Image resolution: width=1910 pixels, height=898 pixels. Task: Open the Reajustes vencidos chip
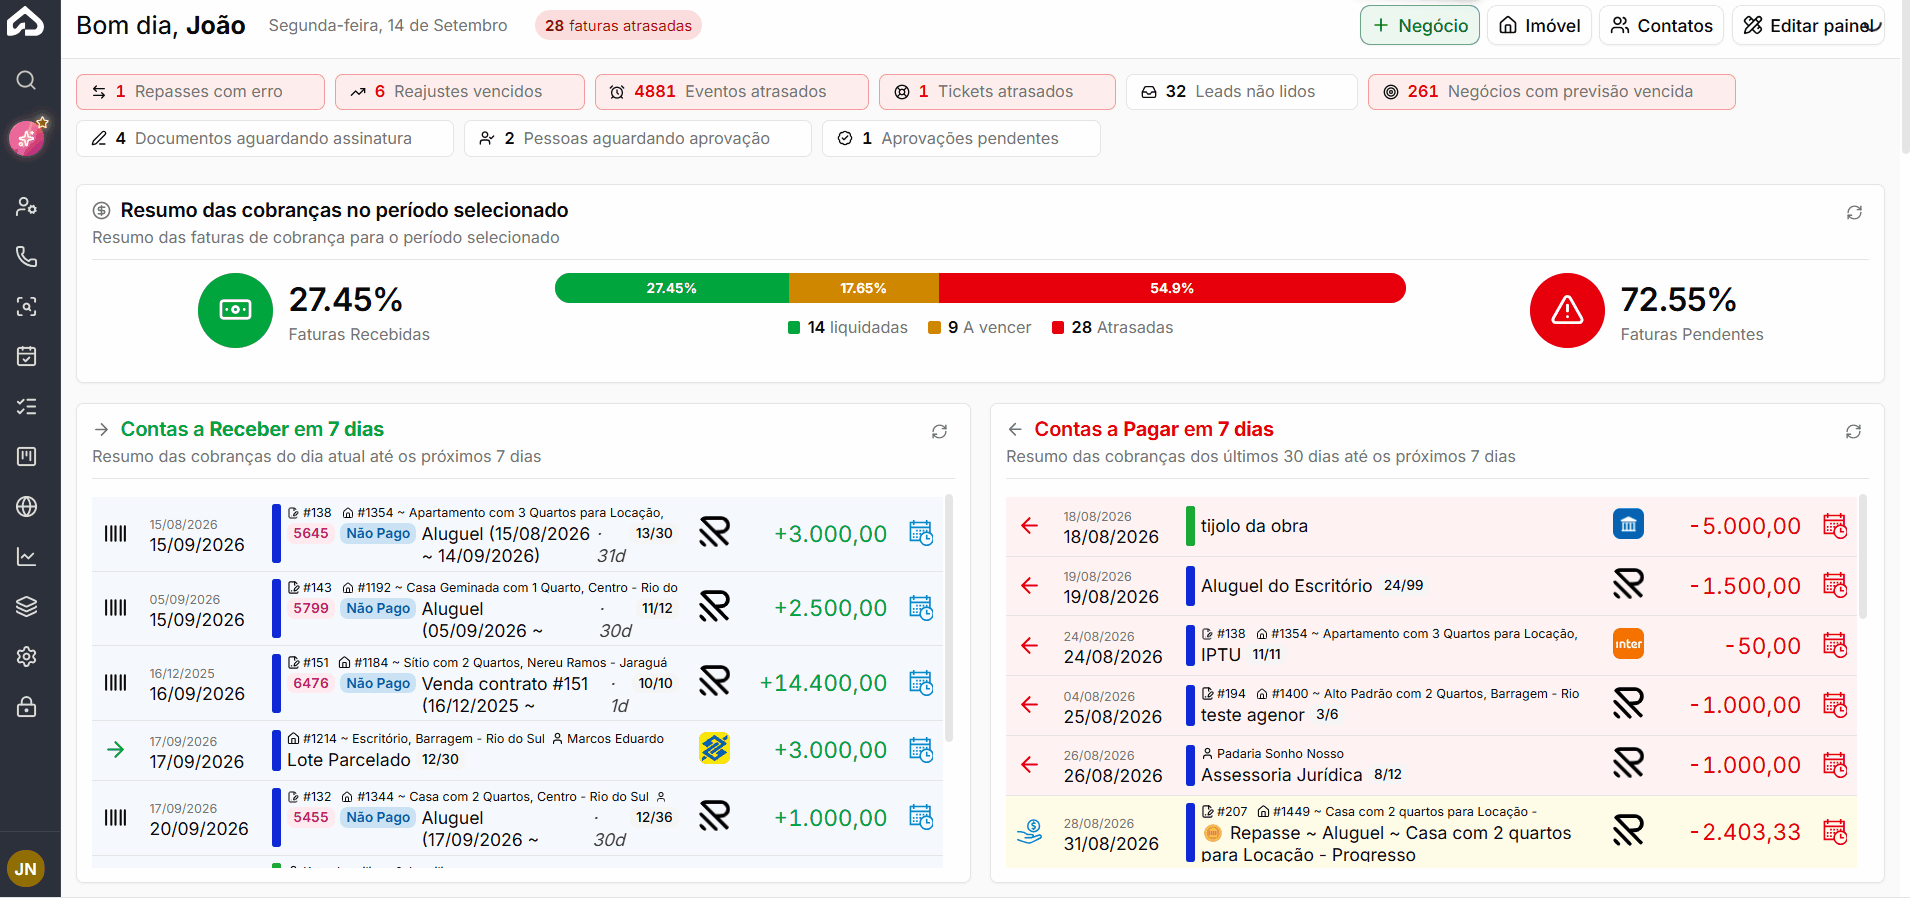(460, 92)
